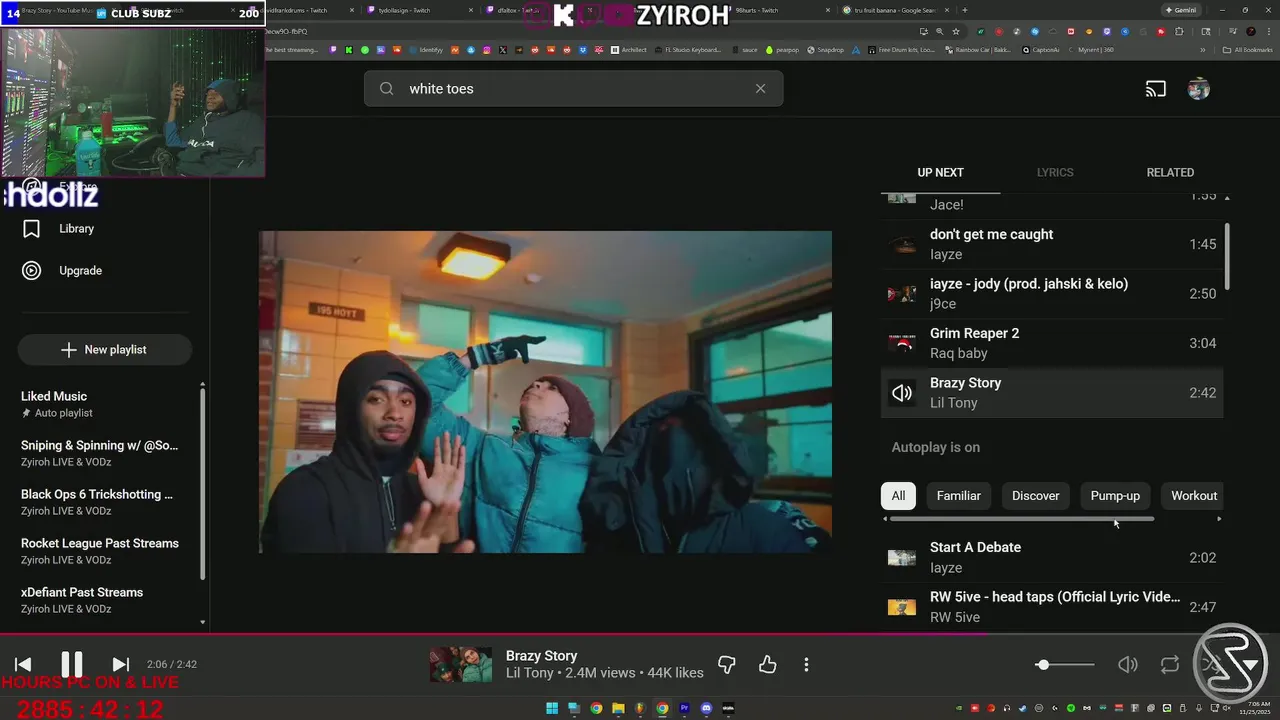Viewport: 1280px width, 720px height.
Task: Switch to the UP NEXT tab
Action: point(940,172)
